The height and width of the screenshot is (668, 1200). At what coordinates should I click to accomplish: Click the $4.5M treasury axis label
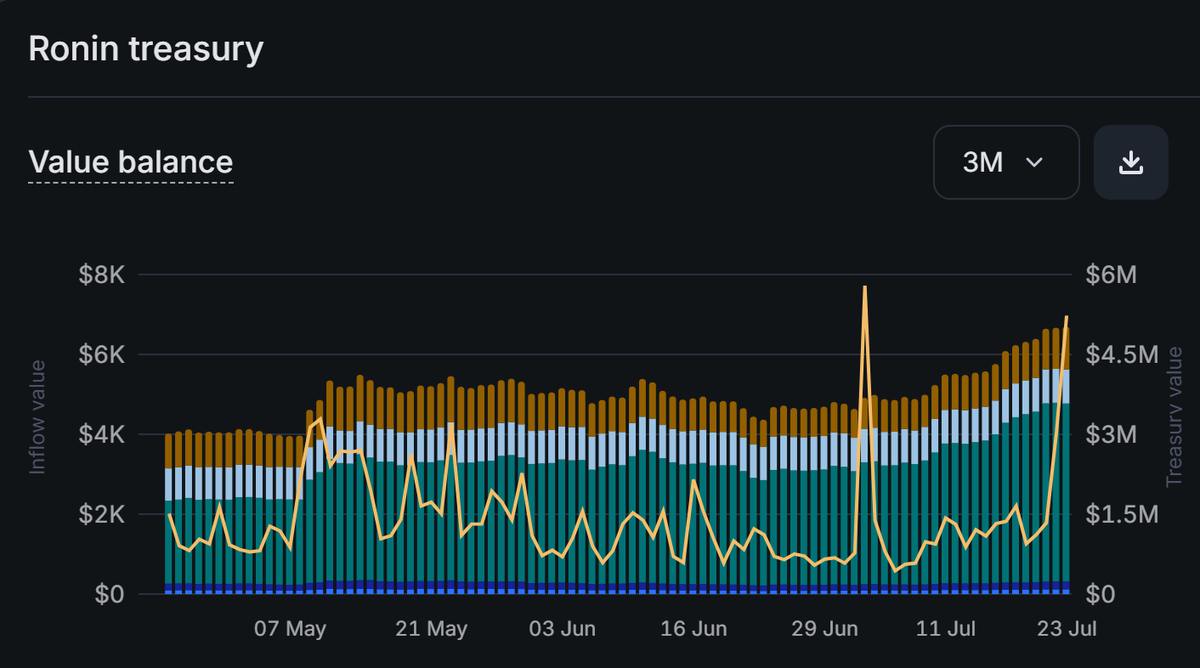tap(1121, 355)
